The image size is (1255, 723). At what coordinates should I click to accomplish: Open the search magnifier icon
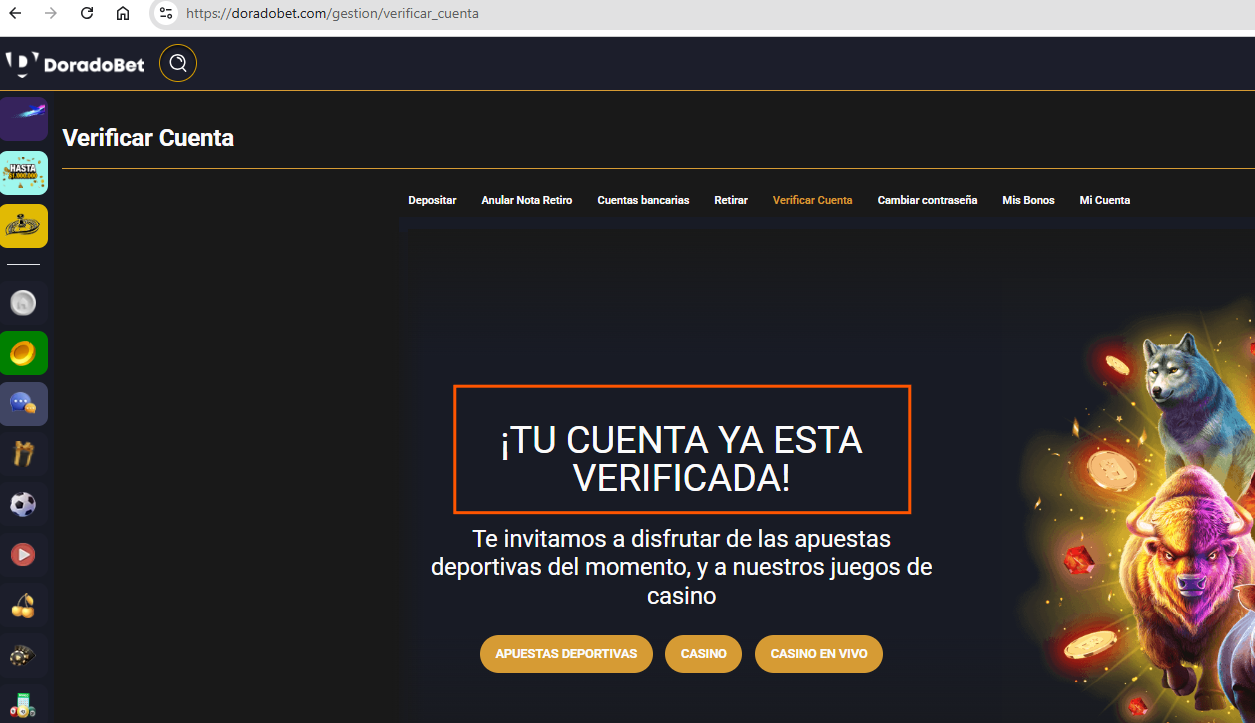(x=178, y=64)
